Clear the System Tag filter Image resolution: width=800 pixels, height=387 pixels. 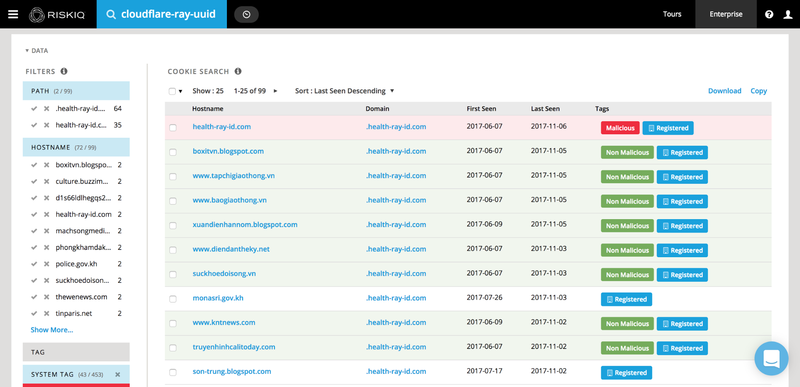pyautogui.click(x=117, y=374)
